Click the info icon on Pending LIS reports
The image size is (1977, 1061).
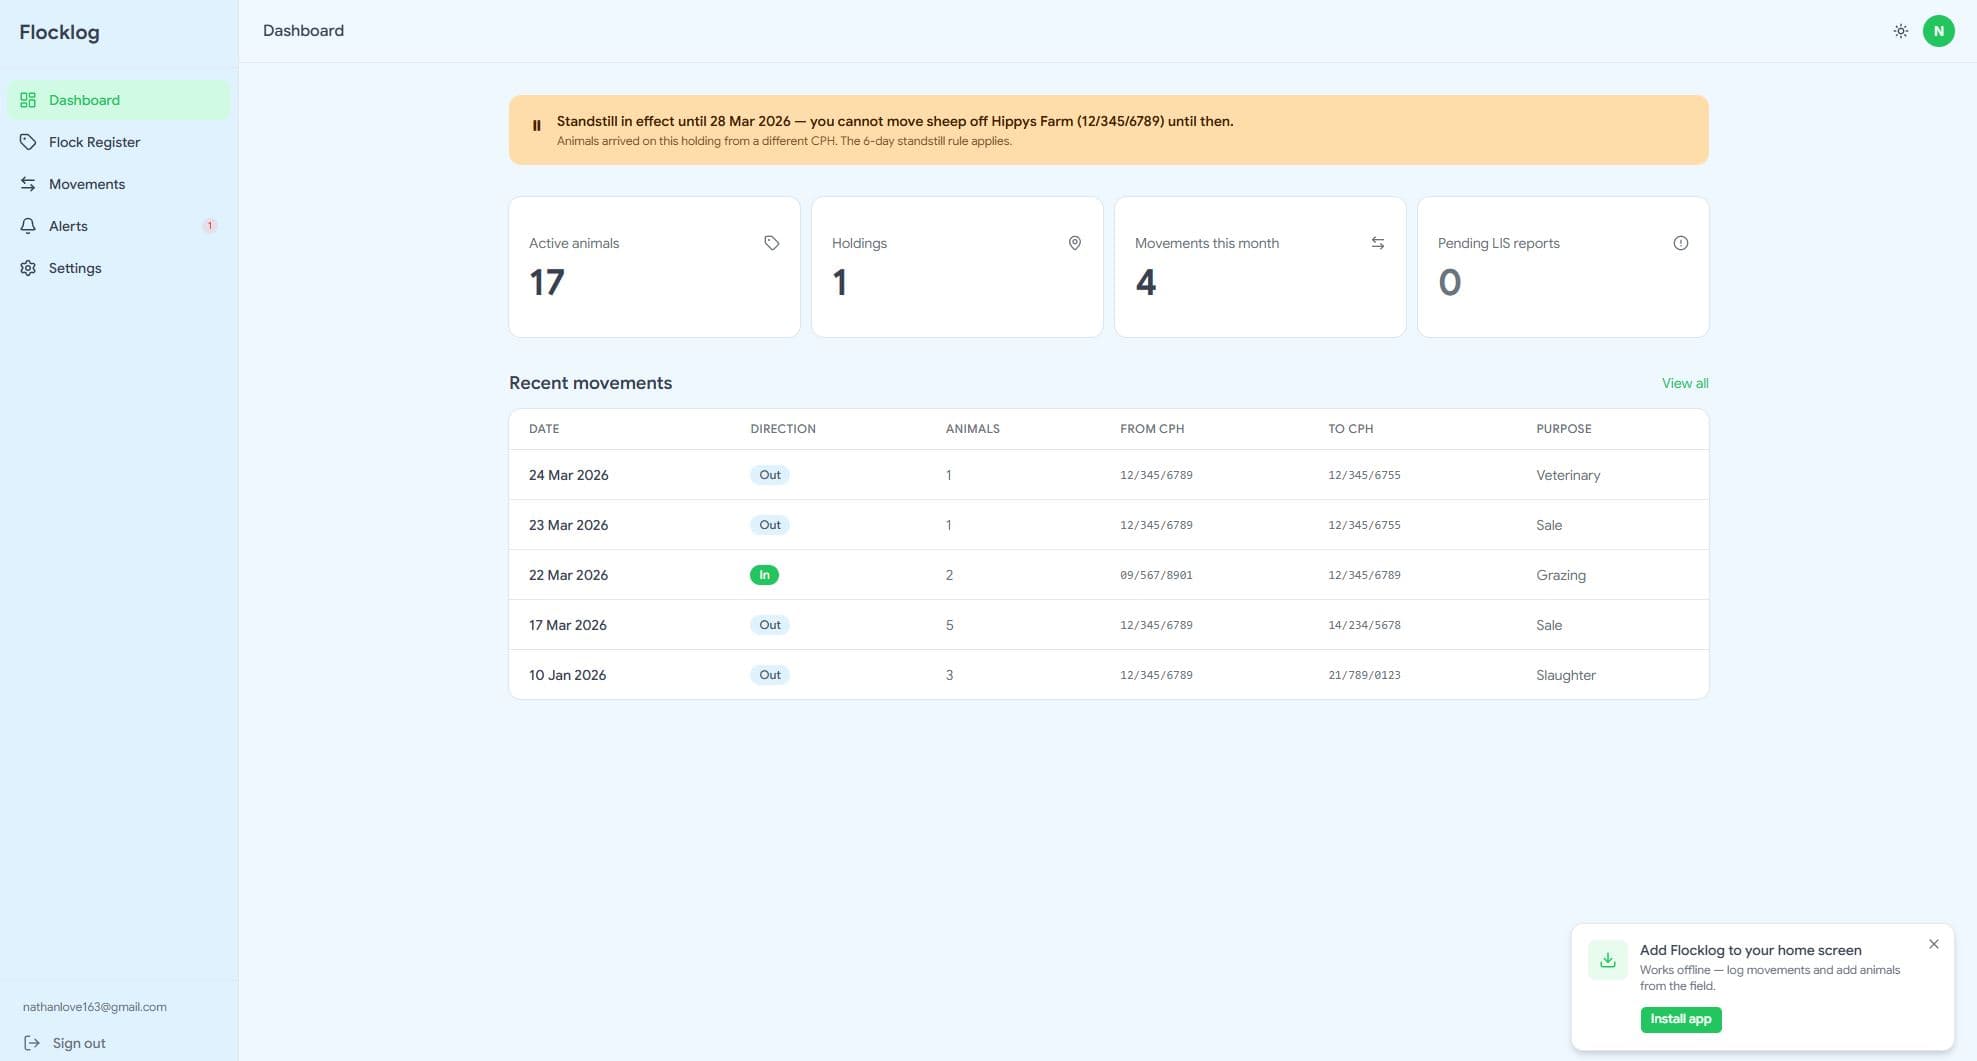[x=1681, y=243]
